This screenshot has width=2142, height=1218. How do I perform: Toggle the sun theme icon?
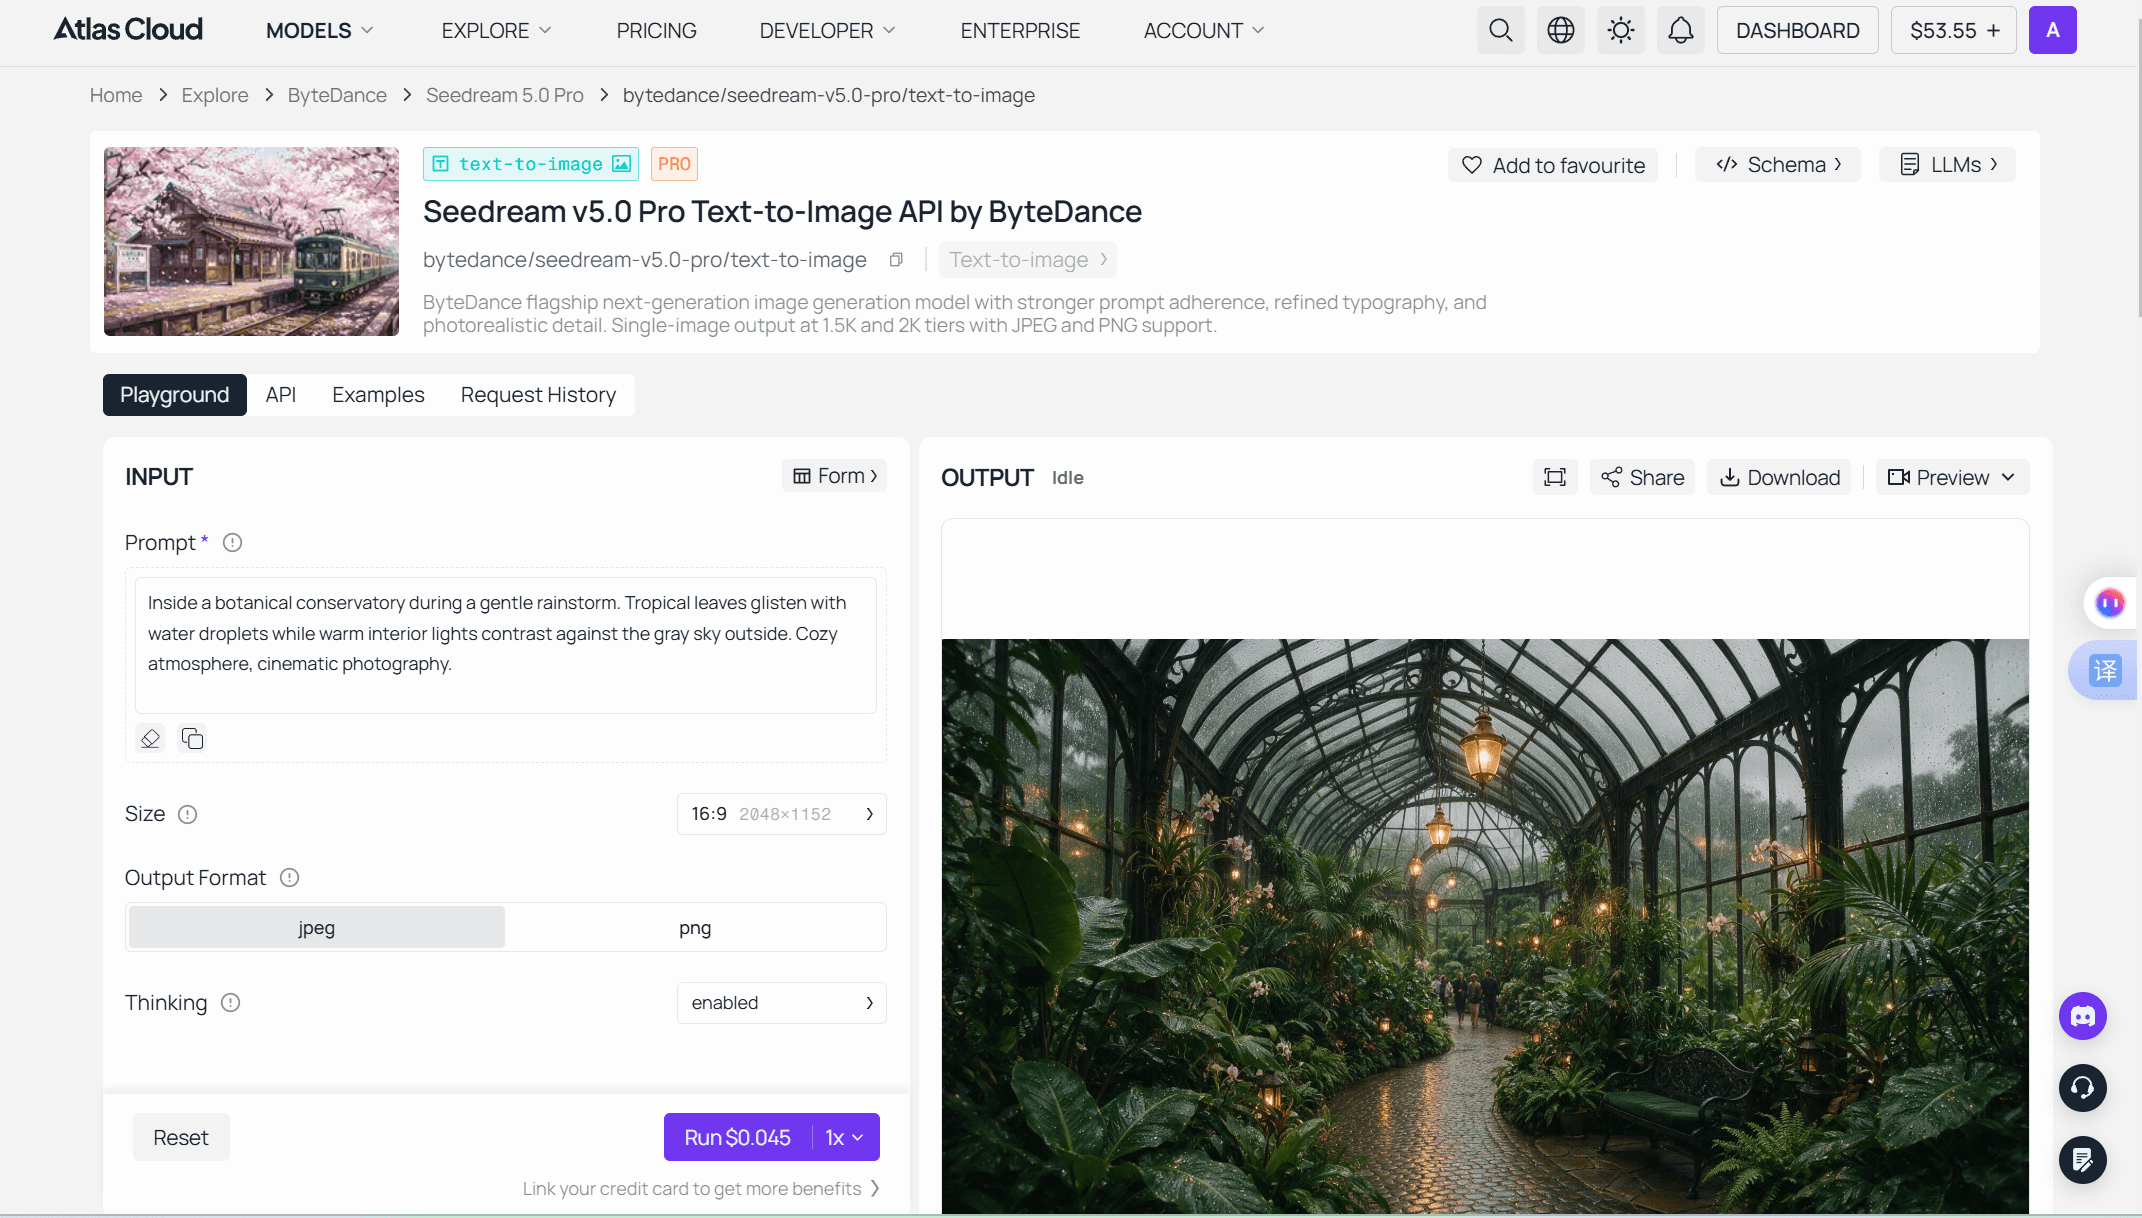[1620, 30]
